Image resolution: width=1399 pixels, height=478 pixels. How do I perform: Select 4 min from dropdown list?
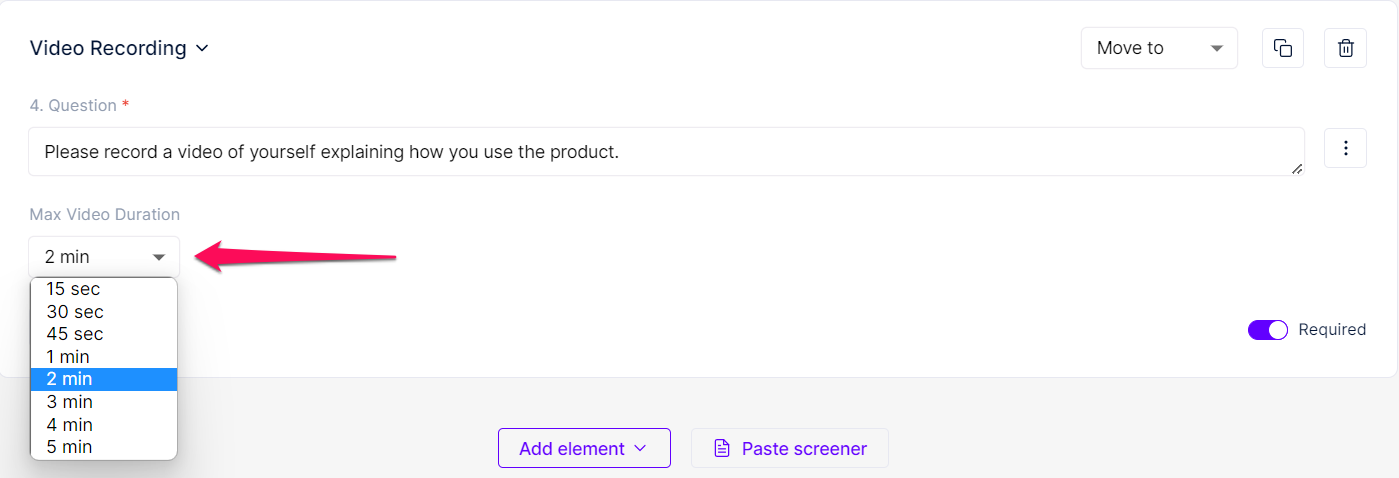[x=104, y=425]
